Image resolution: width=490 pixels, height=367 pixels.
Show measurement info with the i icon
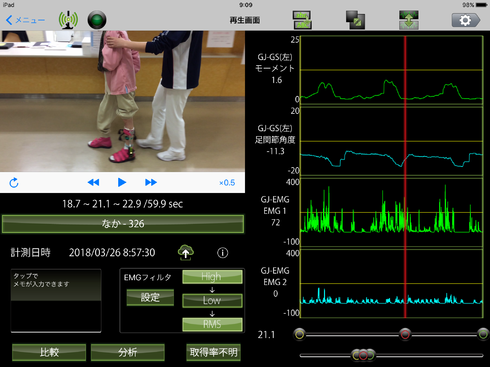223,253
